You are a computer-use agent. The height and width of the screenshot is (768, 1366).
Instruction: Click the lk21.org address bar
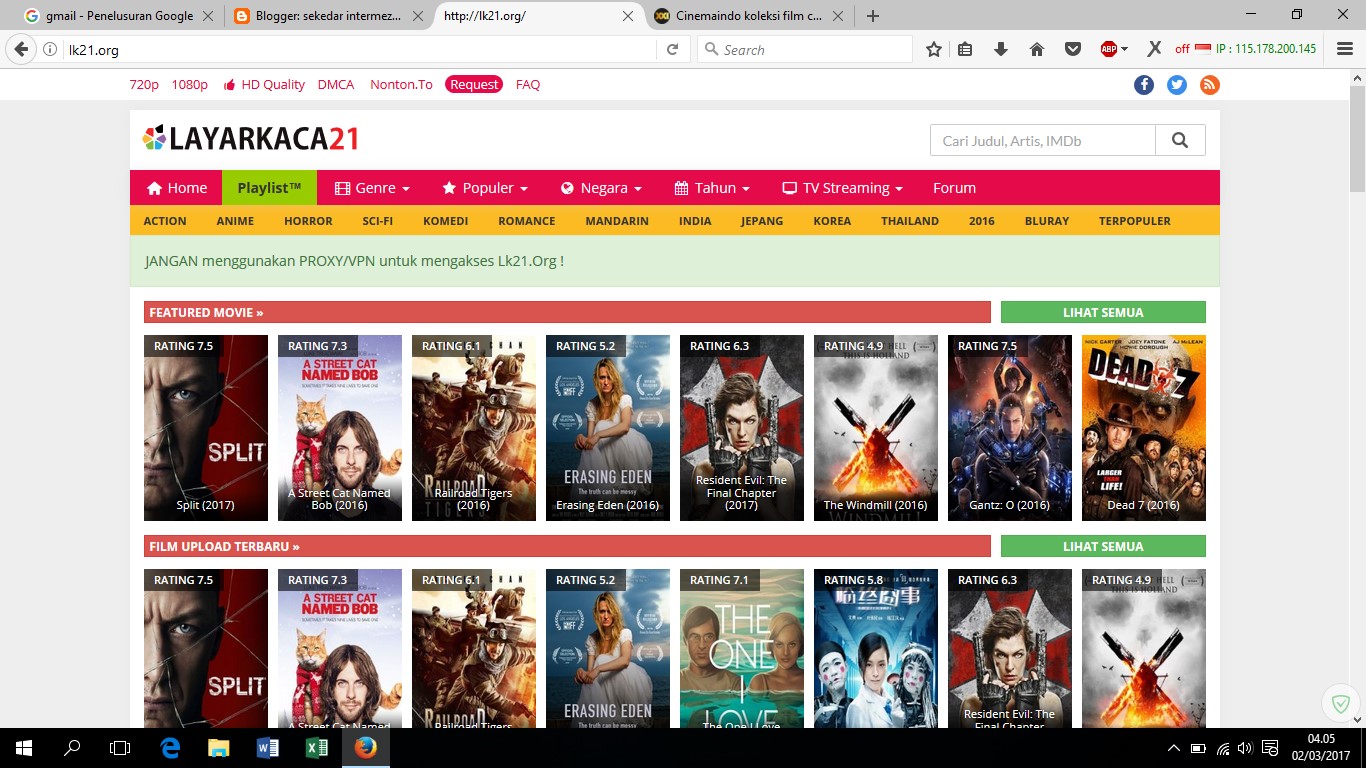(x=360, y=49)
